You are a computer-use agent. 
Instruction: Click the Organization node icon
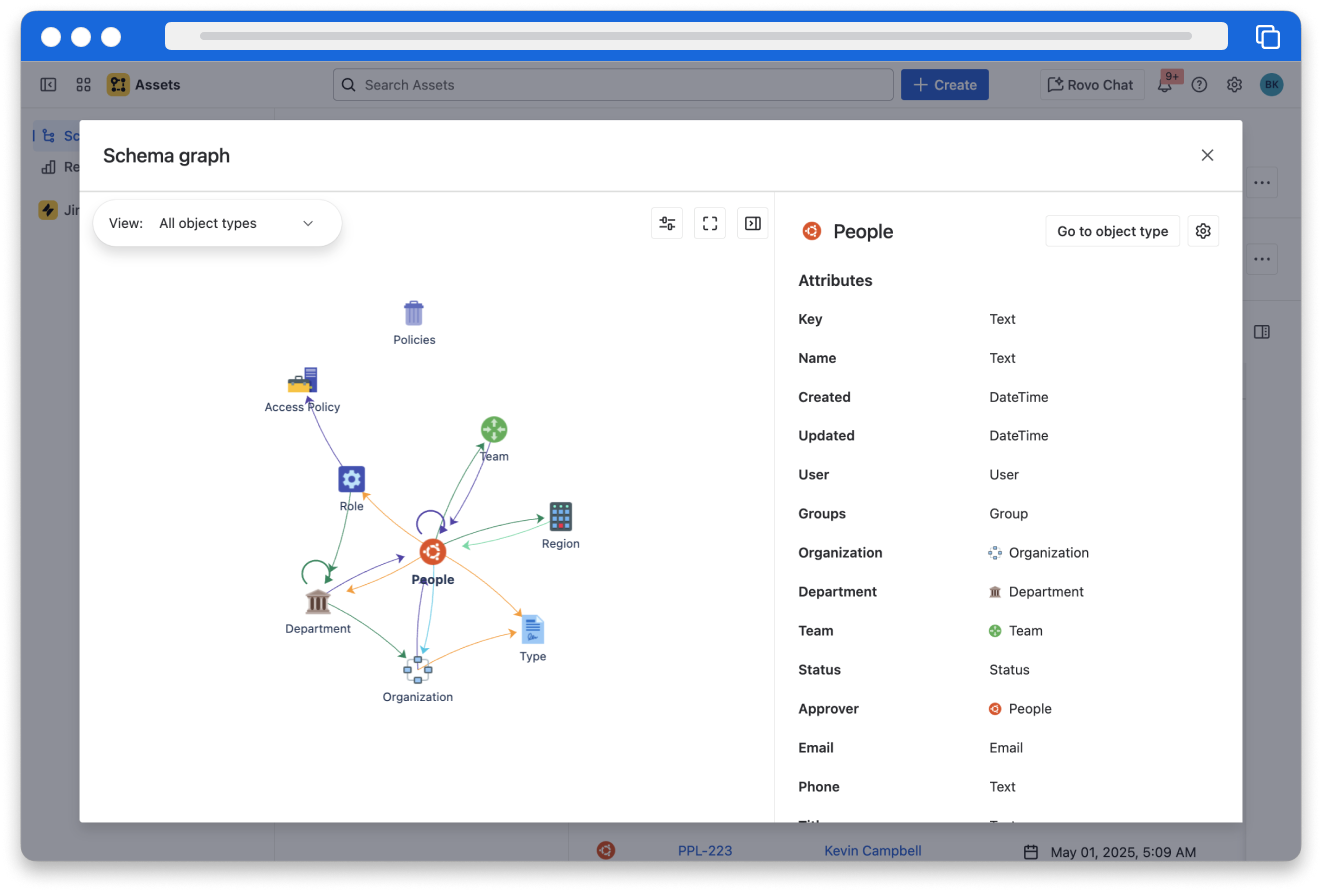point(417,669)
